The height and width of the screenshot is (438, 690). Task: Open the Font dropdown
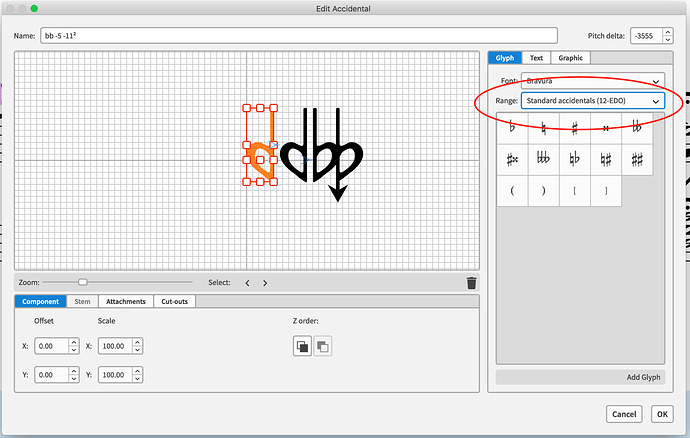593,81
